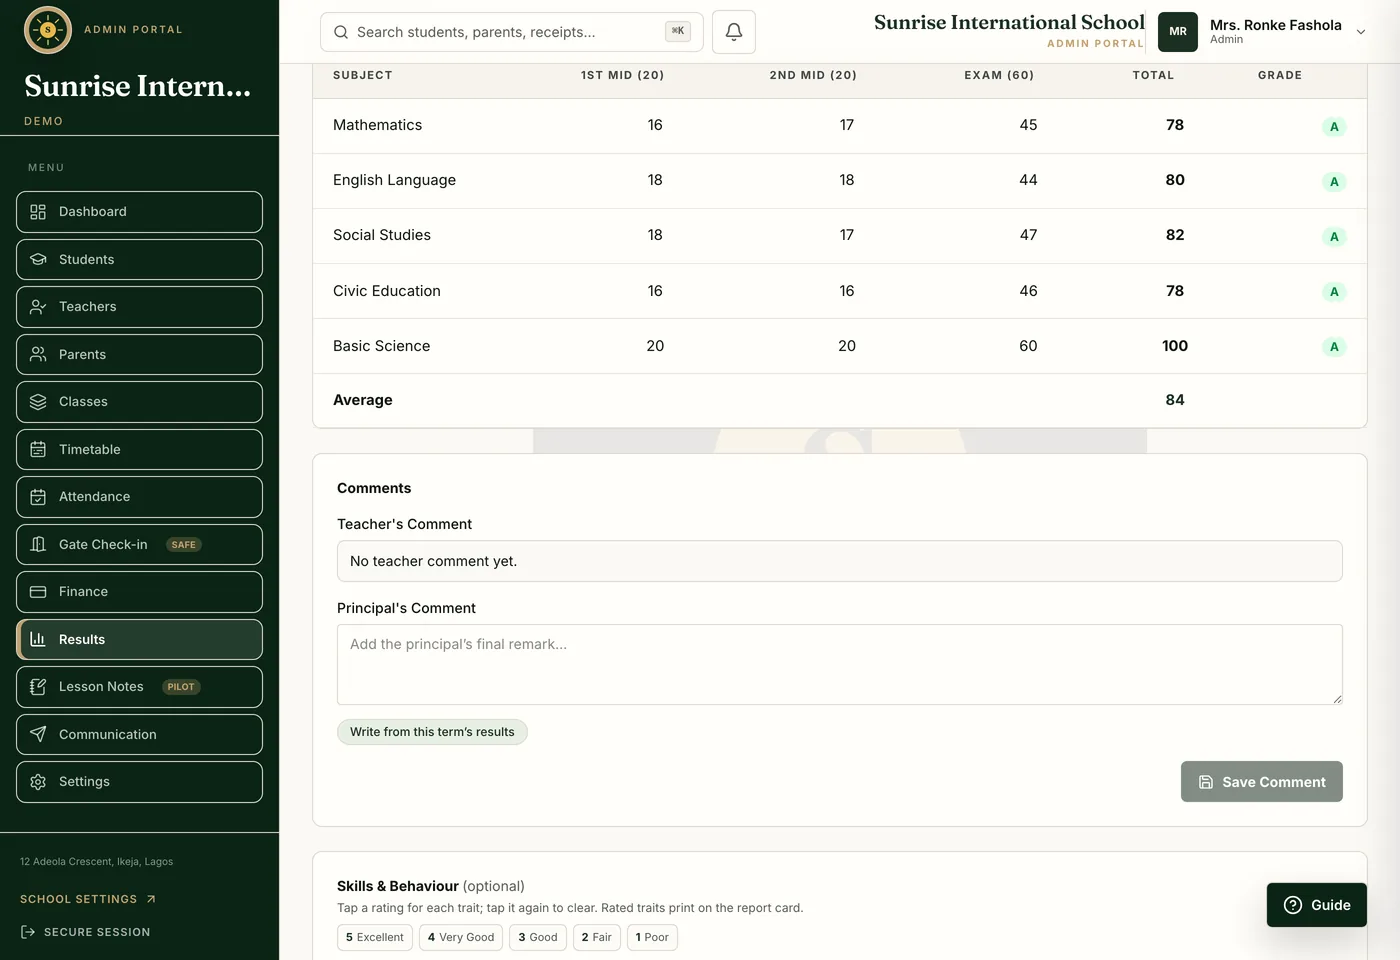Viewport: 1400px width, 960px height.
Task: Open notifications with the bell icon
Action: click(734, 32)
